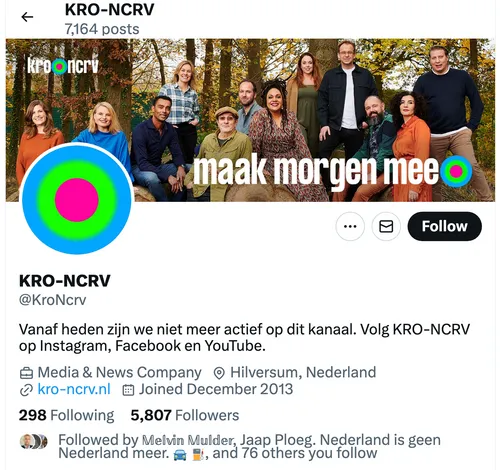Open the kro-ncrv.nl website link
This screenshot has height=470, width=500.
[x=74, y=389]
